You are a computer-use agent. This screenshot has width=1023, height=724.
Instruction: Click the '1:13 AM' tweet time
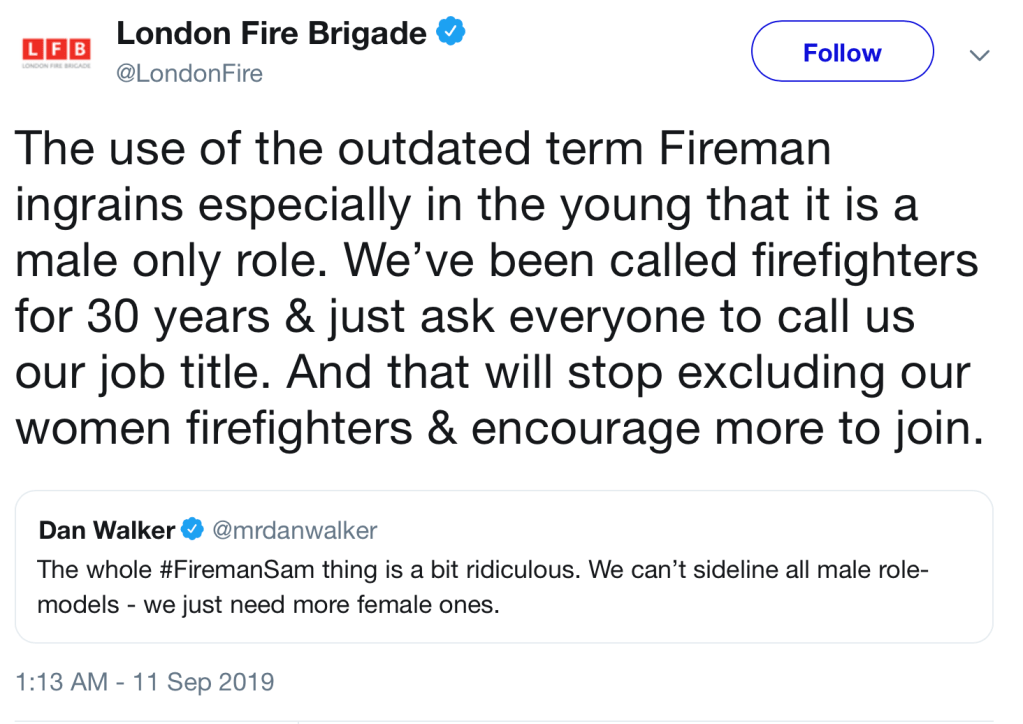tap(61, 682)
